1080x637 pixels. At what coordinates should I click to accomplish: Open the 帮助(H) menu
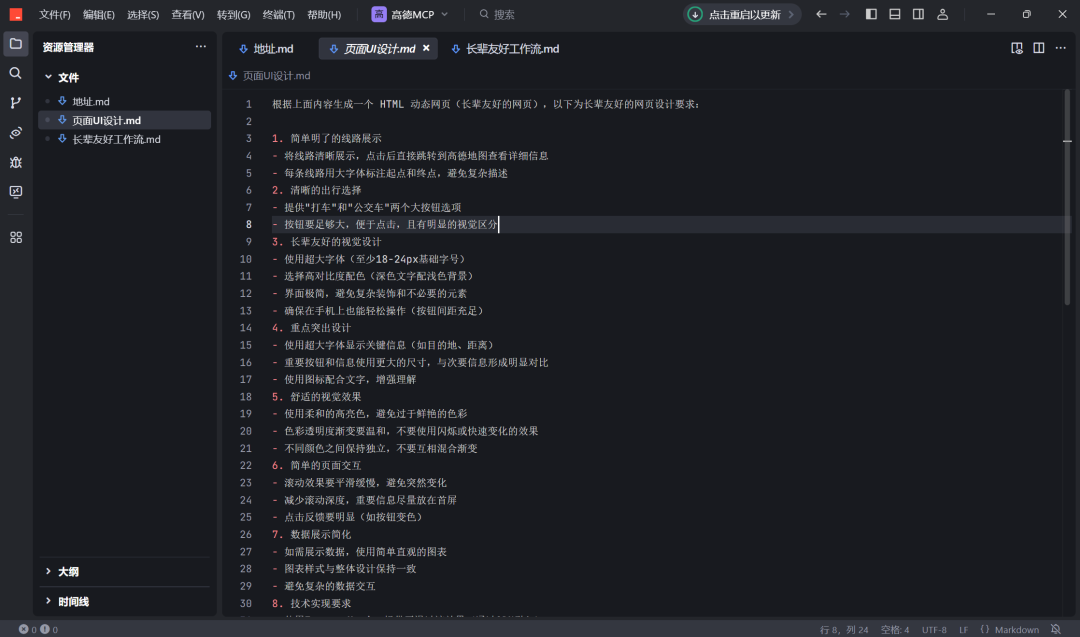324,14
